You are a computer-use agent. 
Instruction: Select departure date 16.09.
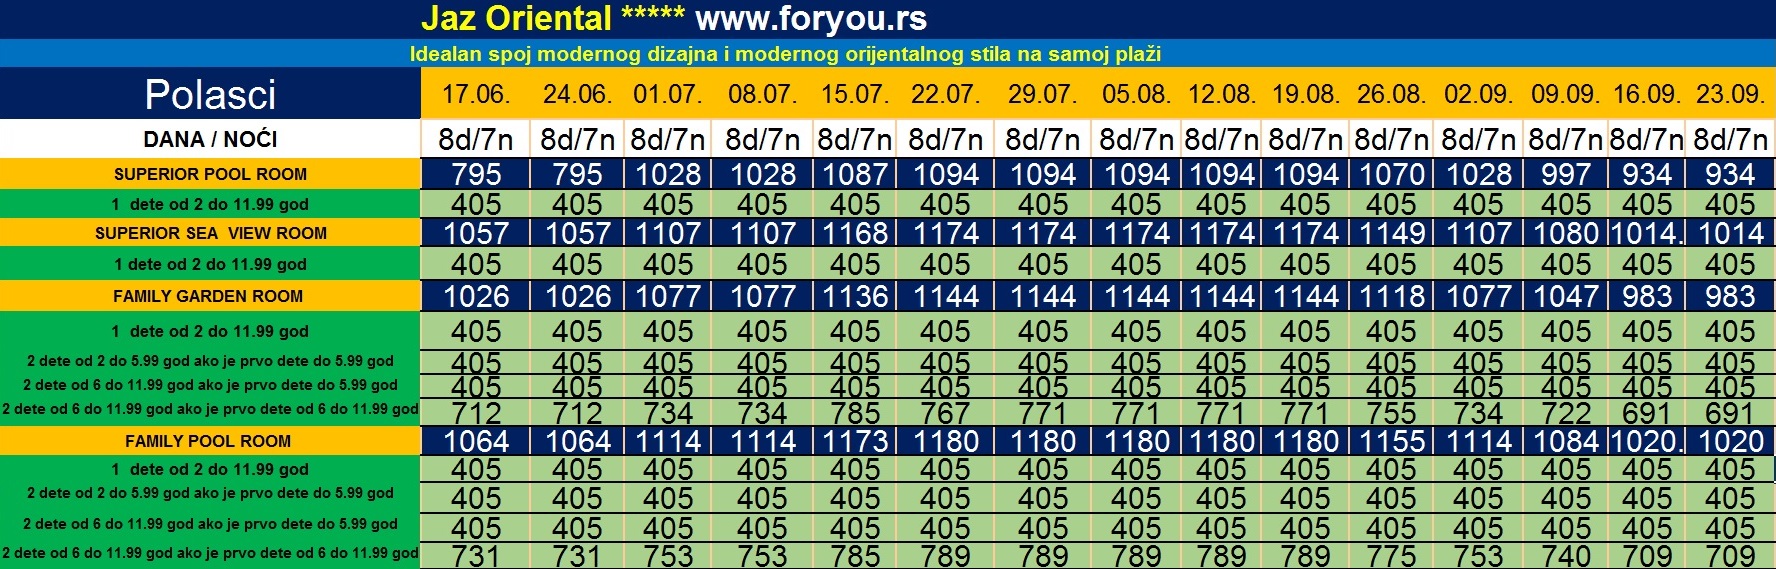(1646, 94)
